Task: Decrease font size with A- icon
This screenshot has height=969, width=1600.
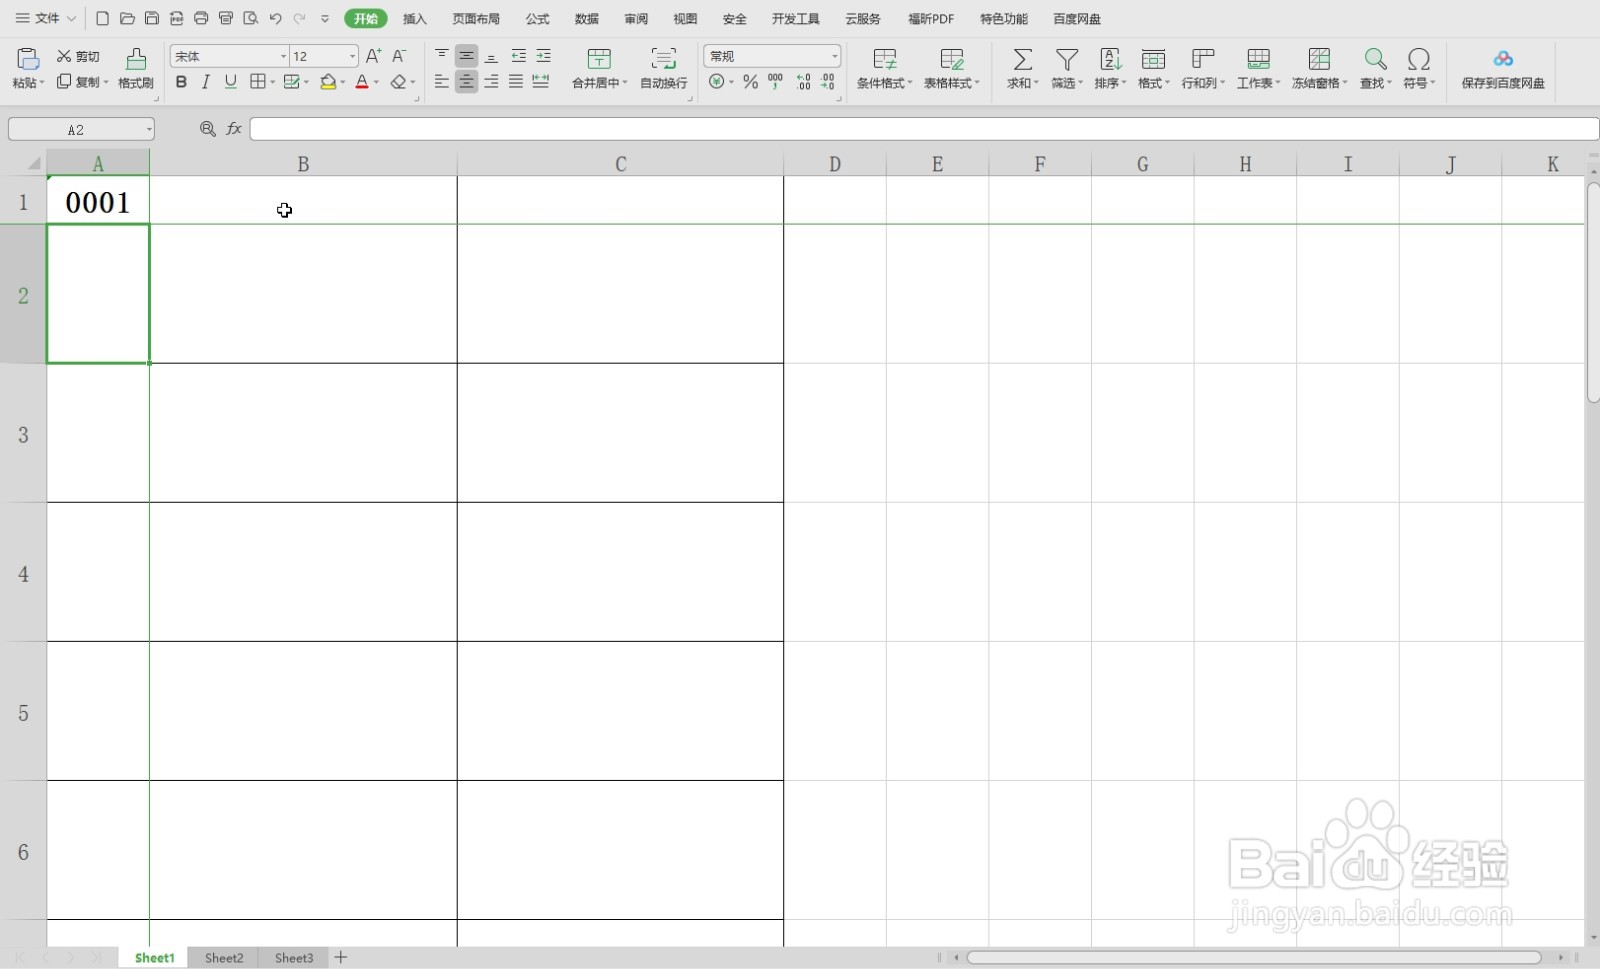Action: (399, 56)
